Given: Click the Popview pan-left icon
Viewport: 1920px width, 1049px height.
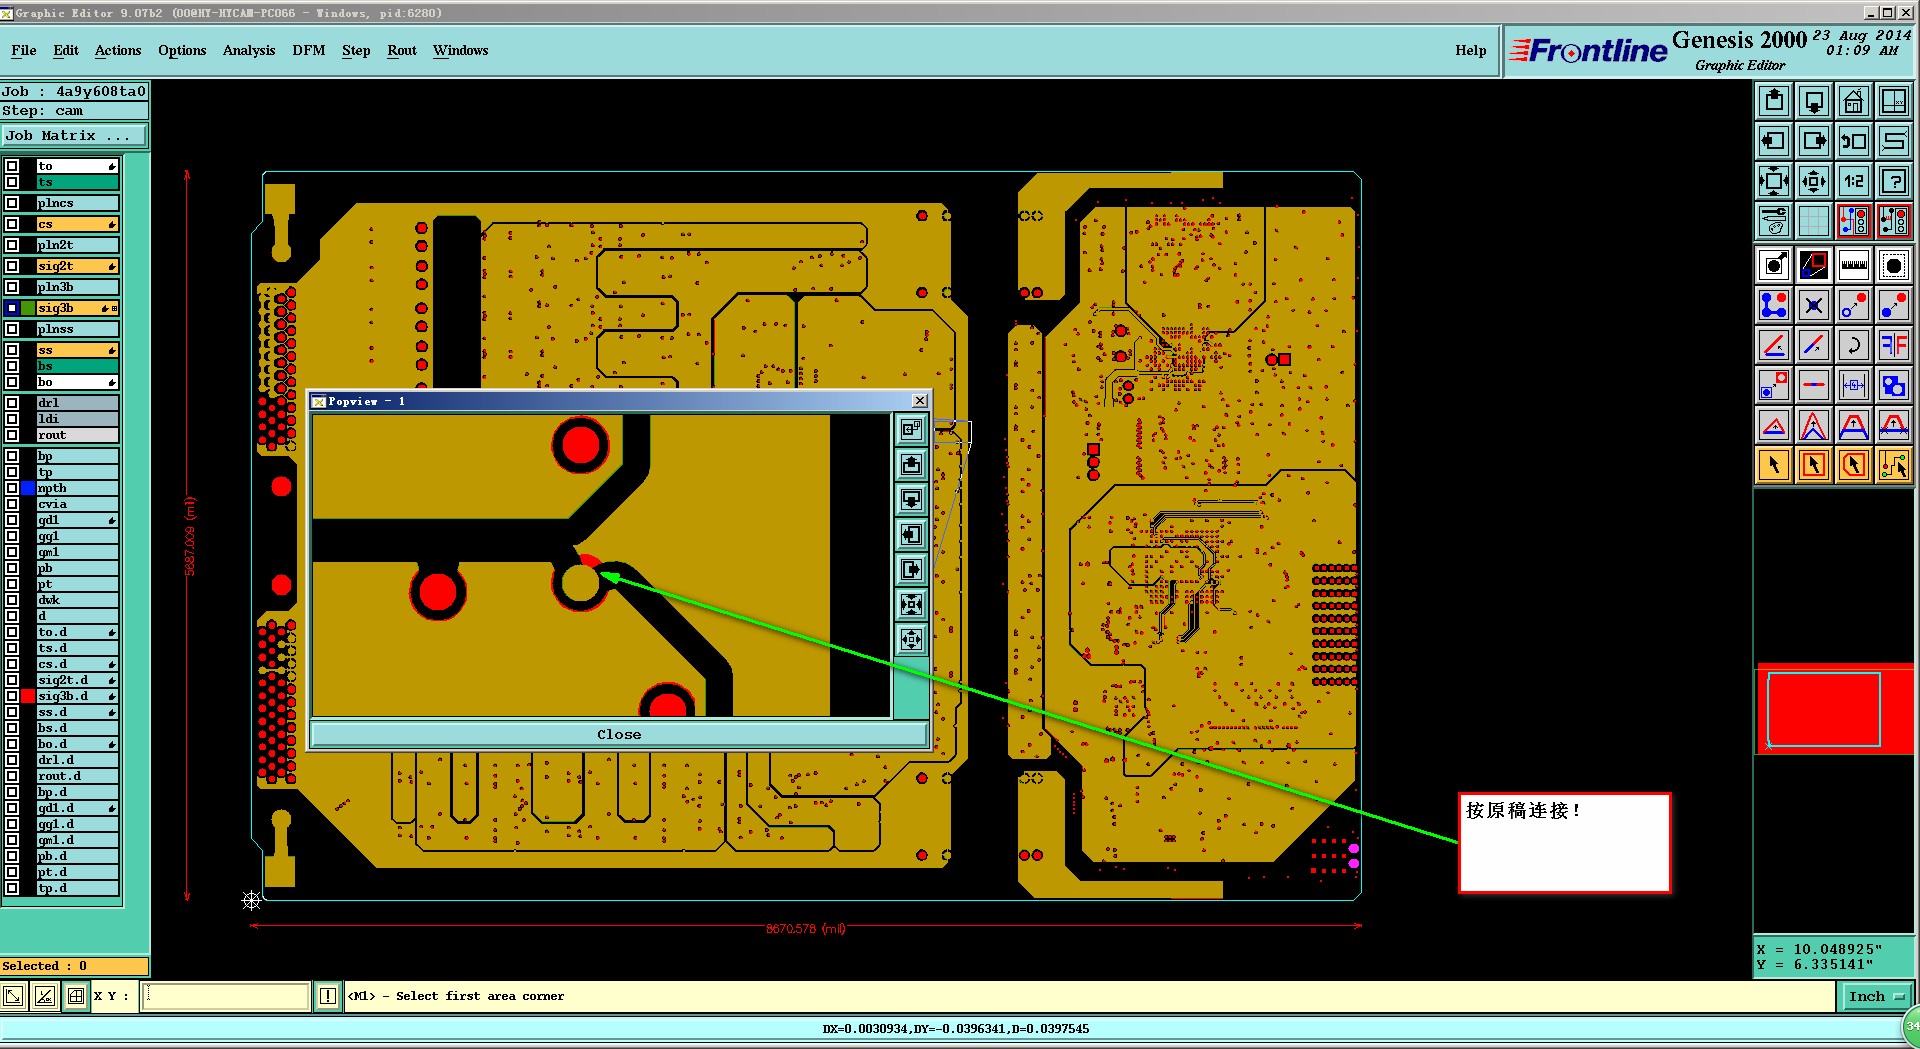Looking at the screenshot, I should (x=911, y=534).
